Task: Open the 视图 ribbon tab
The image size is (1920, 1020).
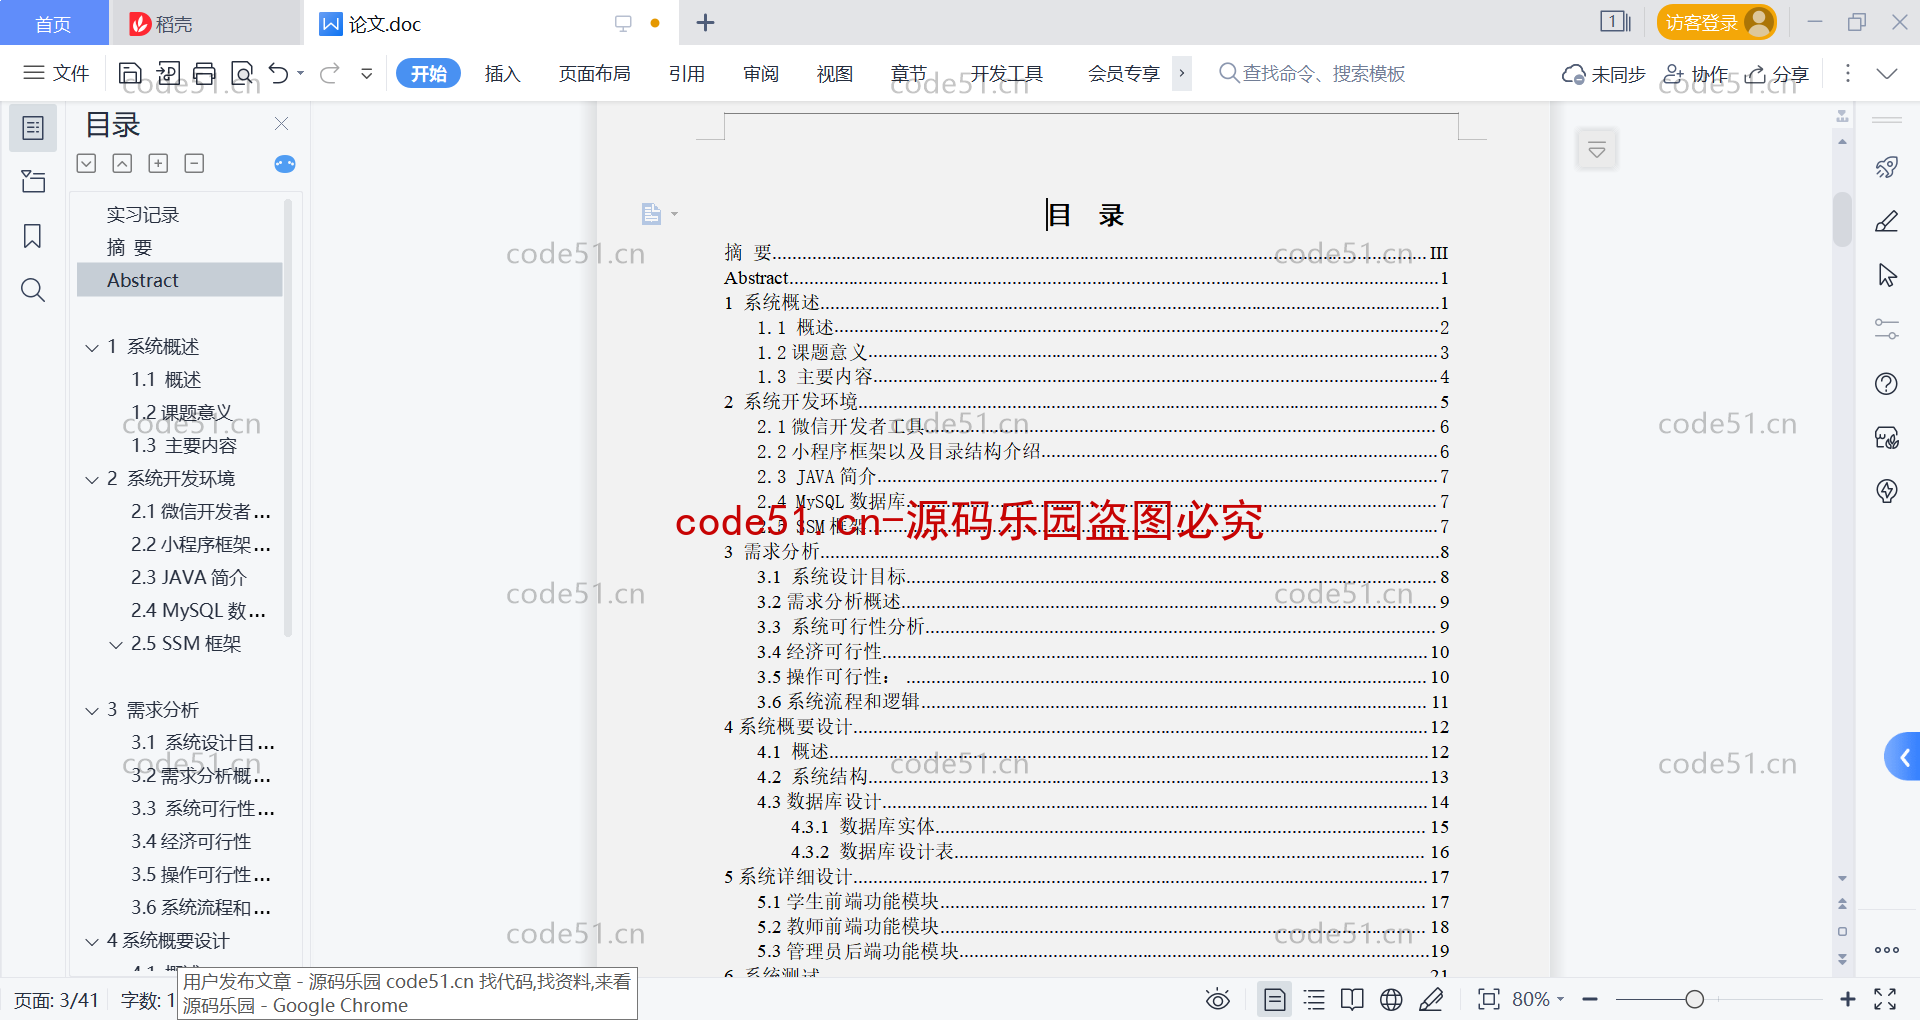Action: tap(834, 73)
